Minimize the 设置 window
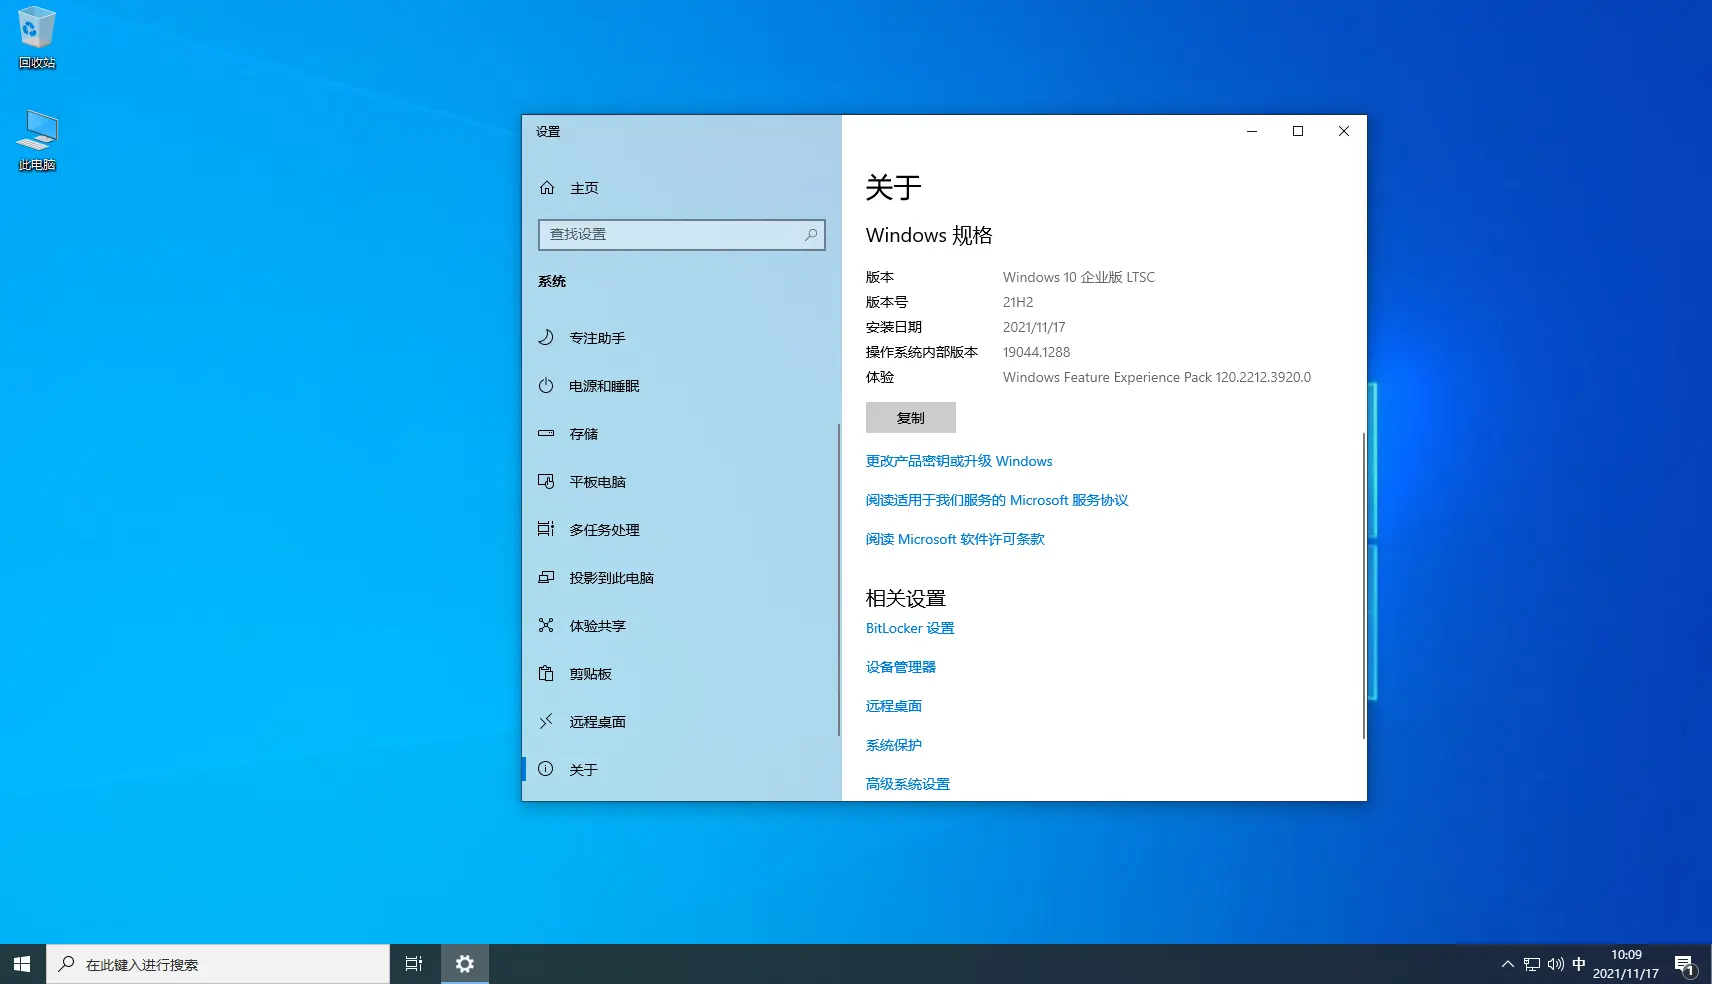 pos(1252,131)
